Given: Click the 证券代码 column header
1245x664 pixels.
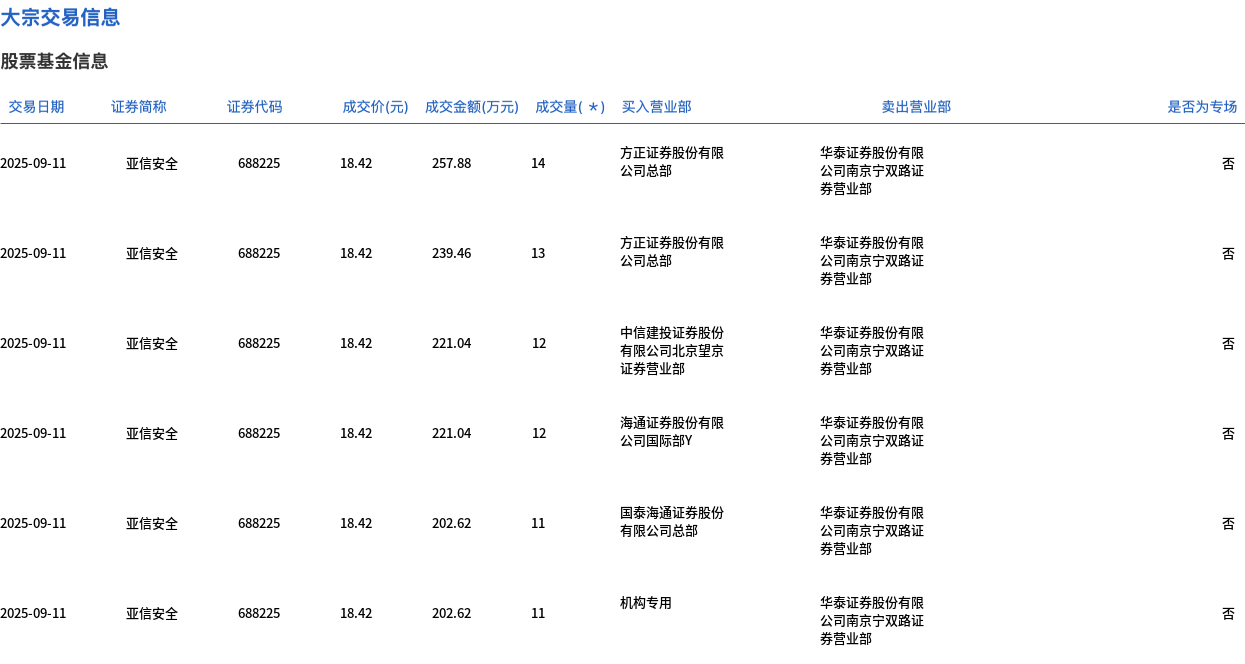Looking at the screenshot, I should coord(255,107).
